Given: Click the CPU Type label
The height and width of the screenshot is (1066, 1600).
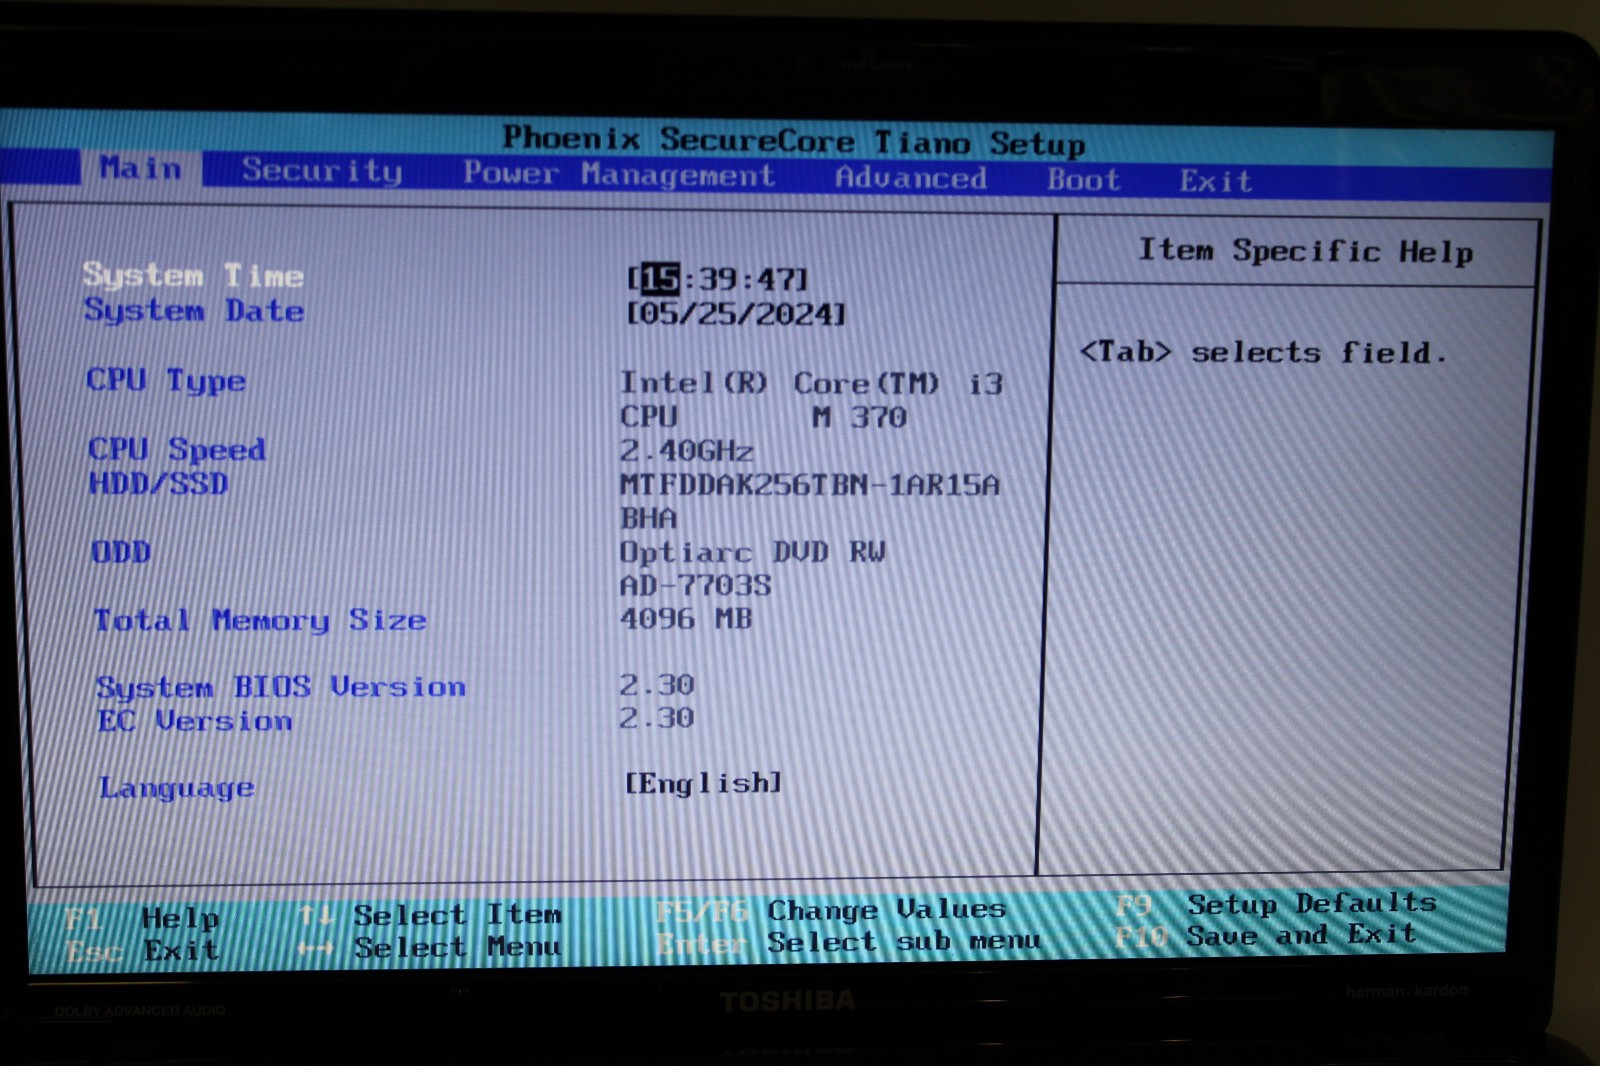Looking at the screenshot, I should 166,380.
